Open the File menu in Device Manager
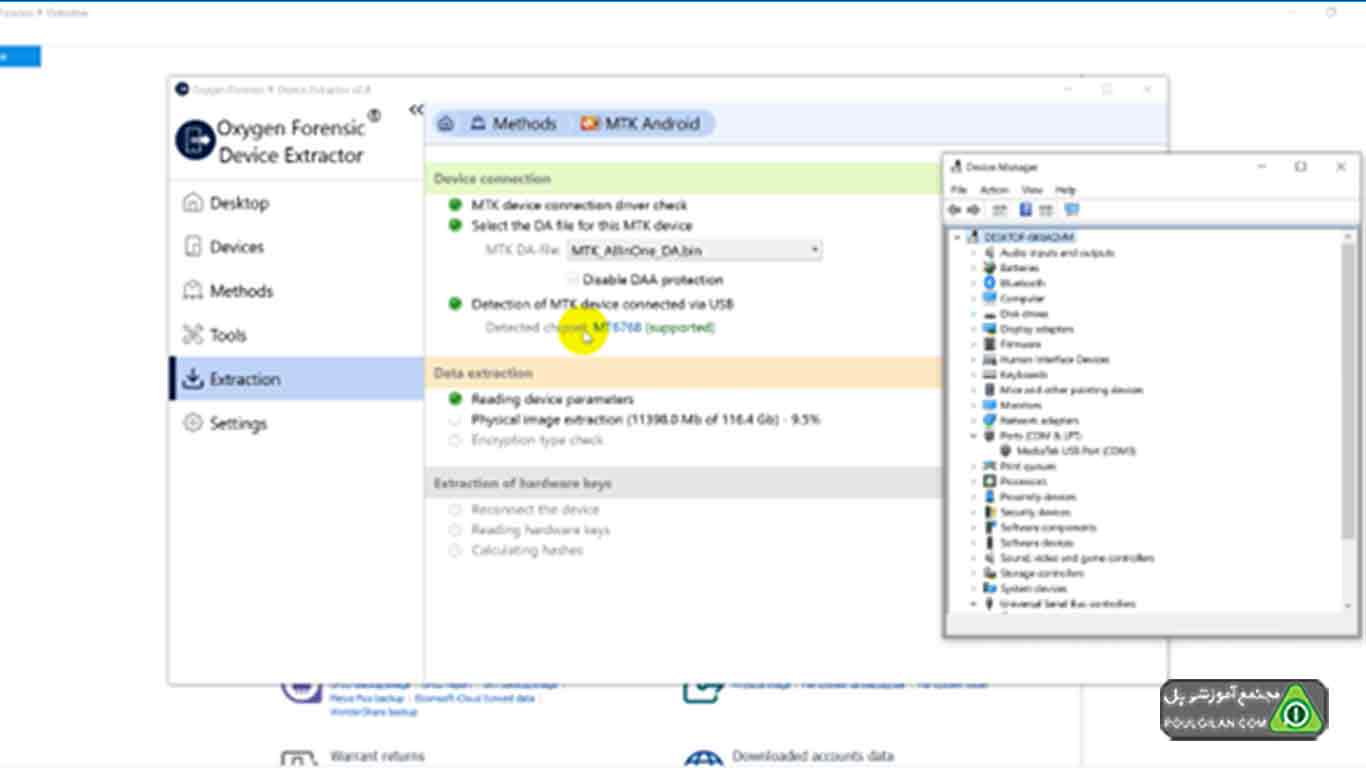The width and height of the screenshot is (1366, 768). click(959, 190)
